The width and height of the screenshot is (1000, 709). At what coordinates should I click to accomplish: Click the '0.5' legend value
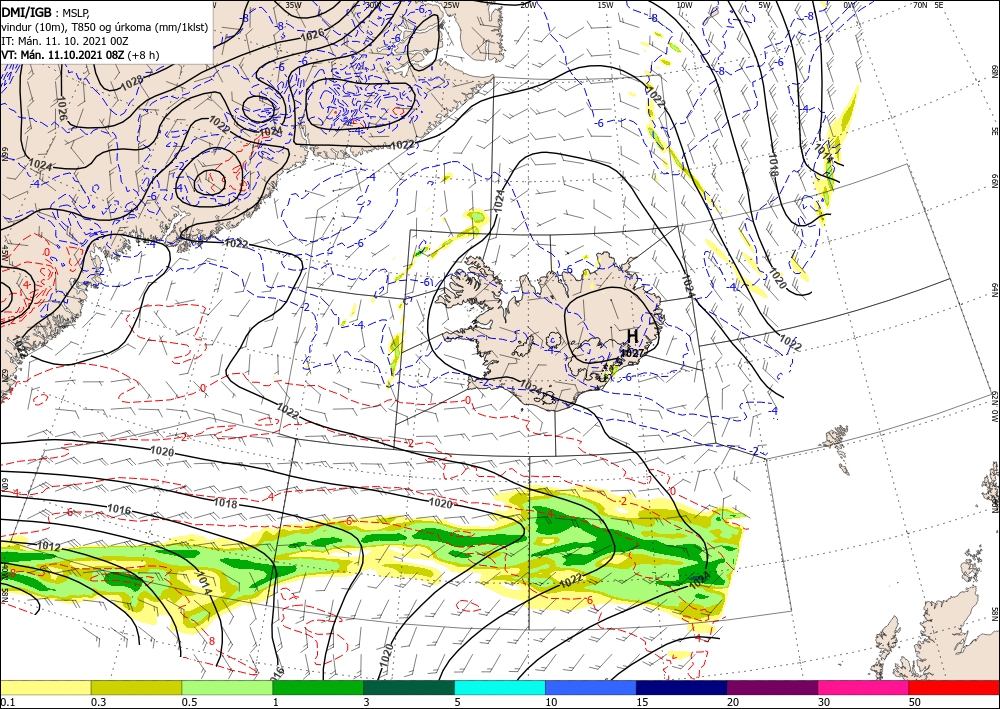[189, 702]
